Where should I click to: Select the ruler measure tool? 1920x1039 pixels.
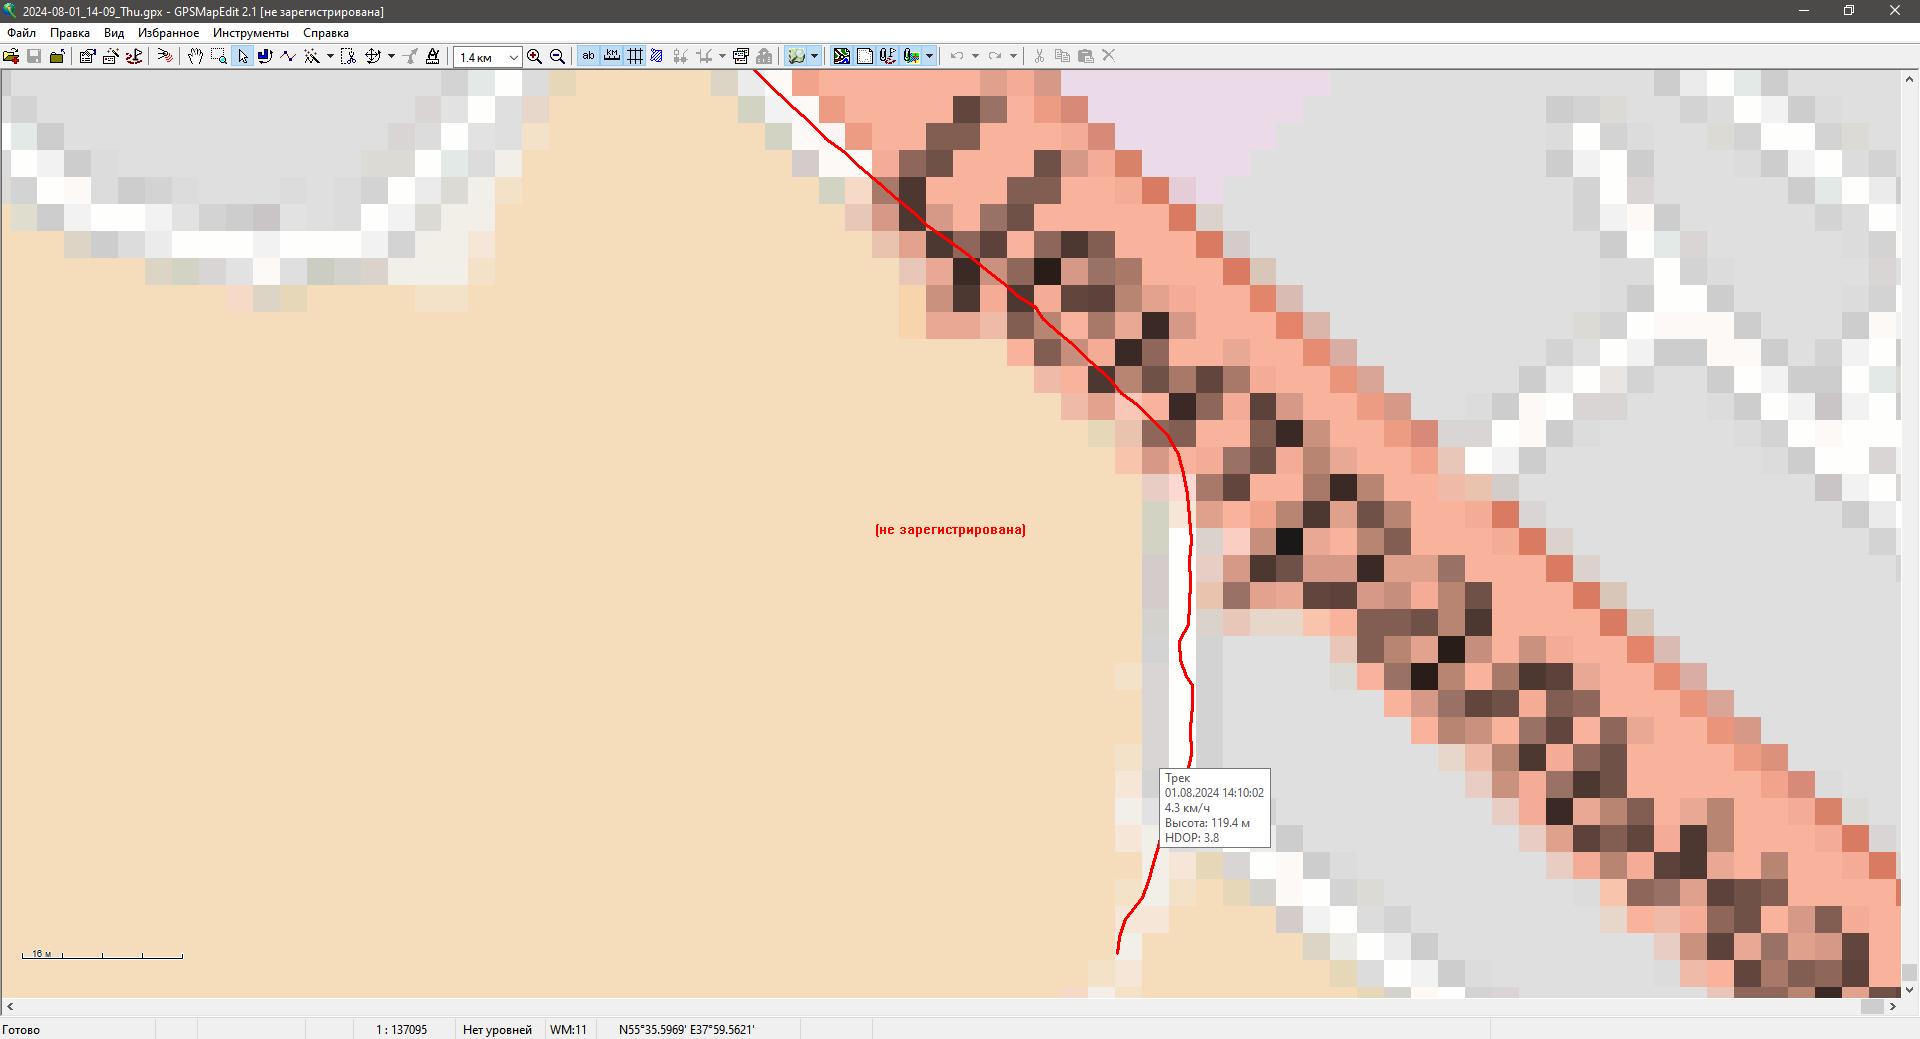pyautogui.click(x=433, y=56)
